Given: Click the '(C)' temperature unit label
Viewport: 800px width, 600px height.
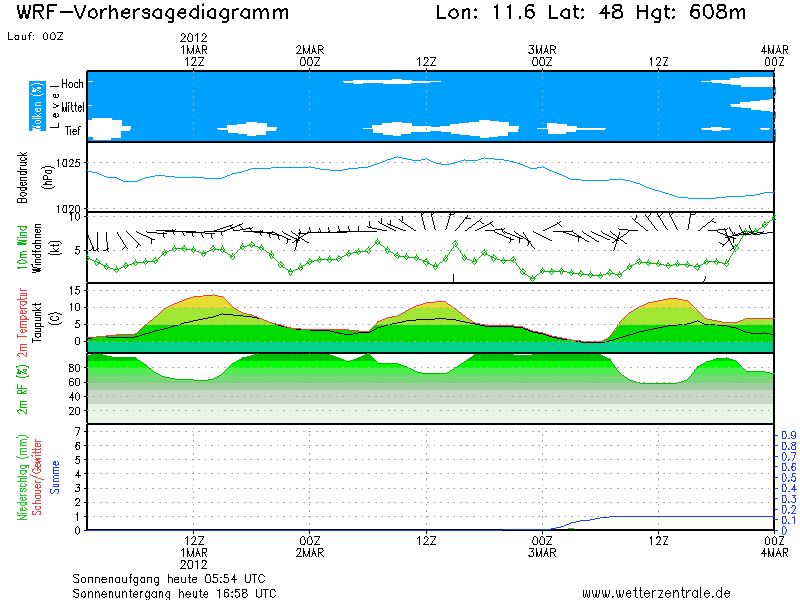Looking at the screenshot, I should pos(55,318).
